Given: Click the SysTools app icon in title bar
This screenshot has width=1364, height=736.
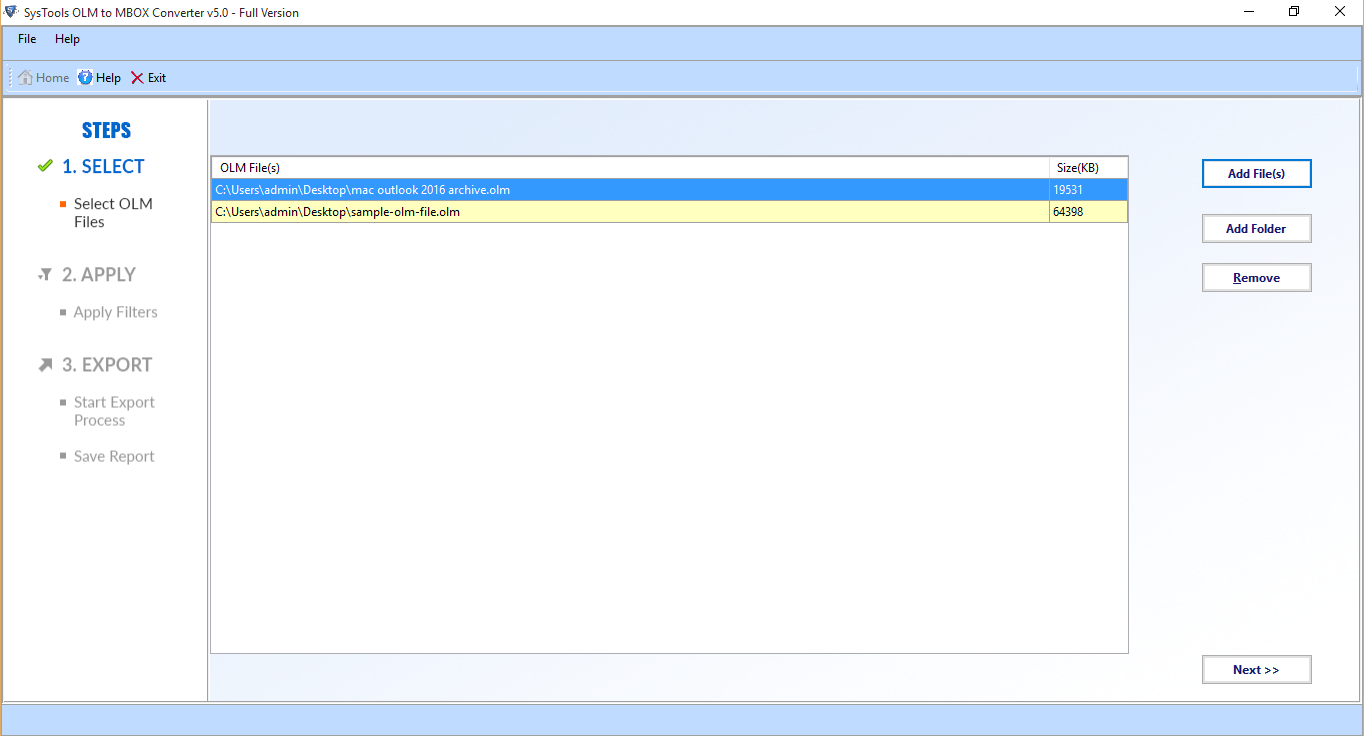Looking at the screenshot, I should 11,12.
